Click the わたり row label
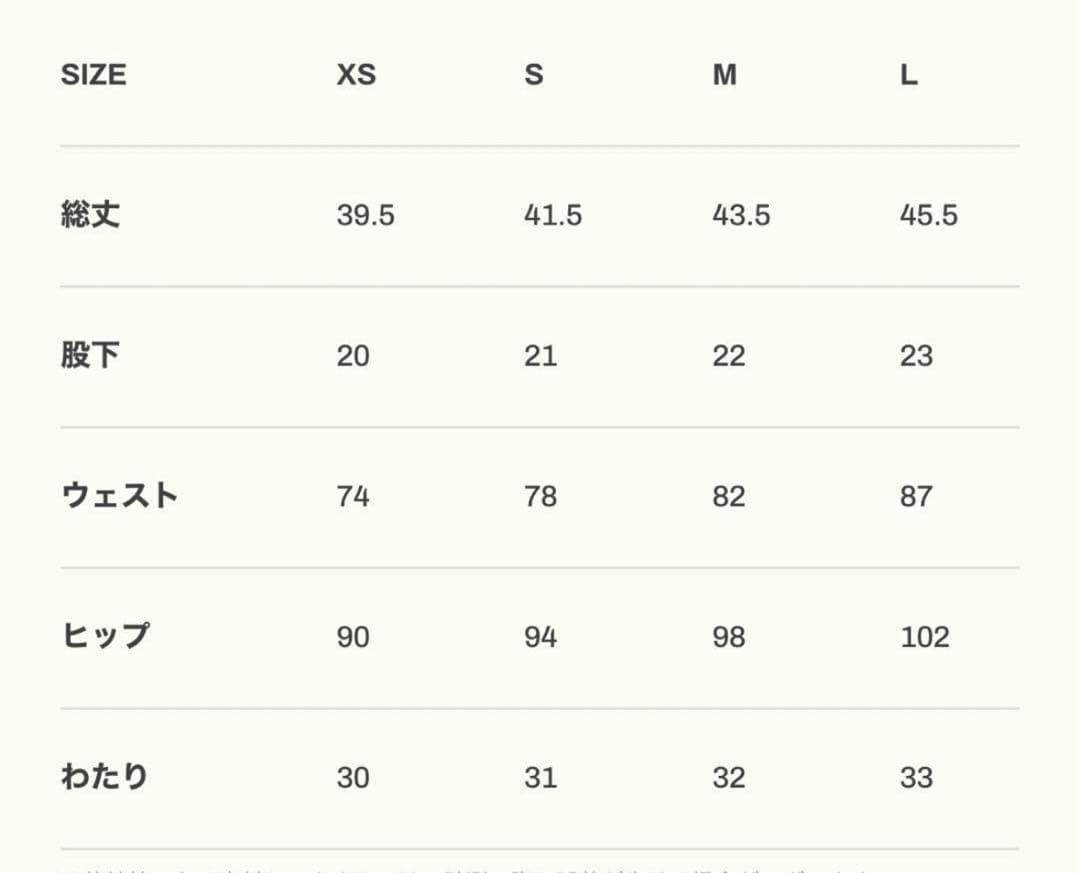Screen dimensions: 1080x873 [104, 777]
